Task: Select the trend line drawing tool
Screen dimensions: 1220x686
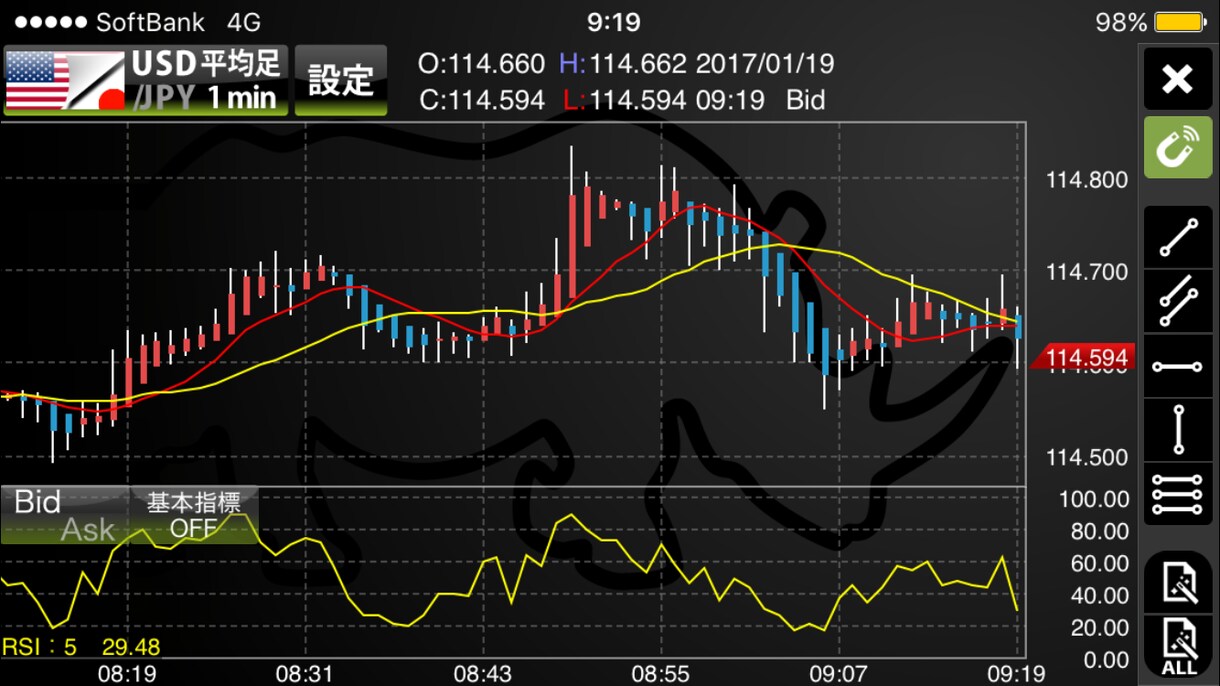Action: tap(1178, 238)
